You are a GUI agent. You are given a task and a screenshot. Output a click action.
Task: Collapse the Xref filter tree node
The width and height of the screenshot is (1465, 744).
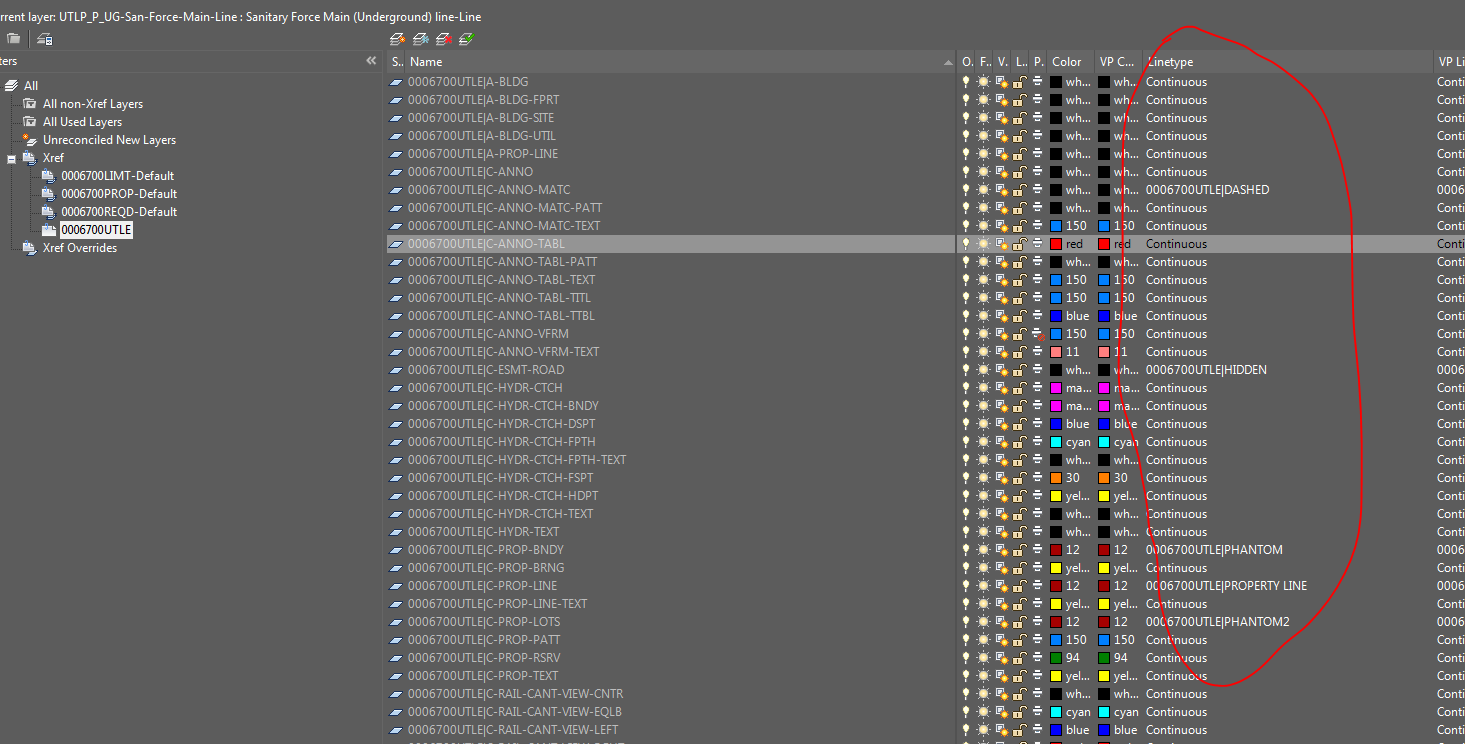[x=12, y=158]
